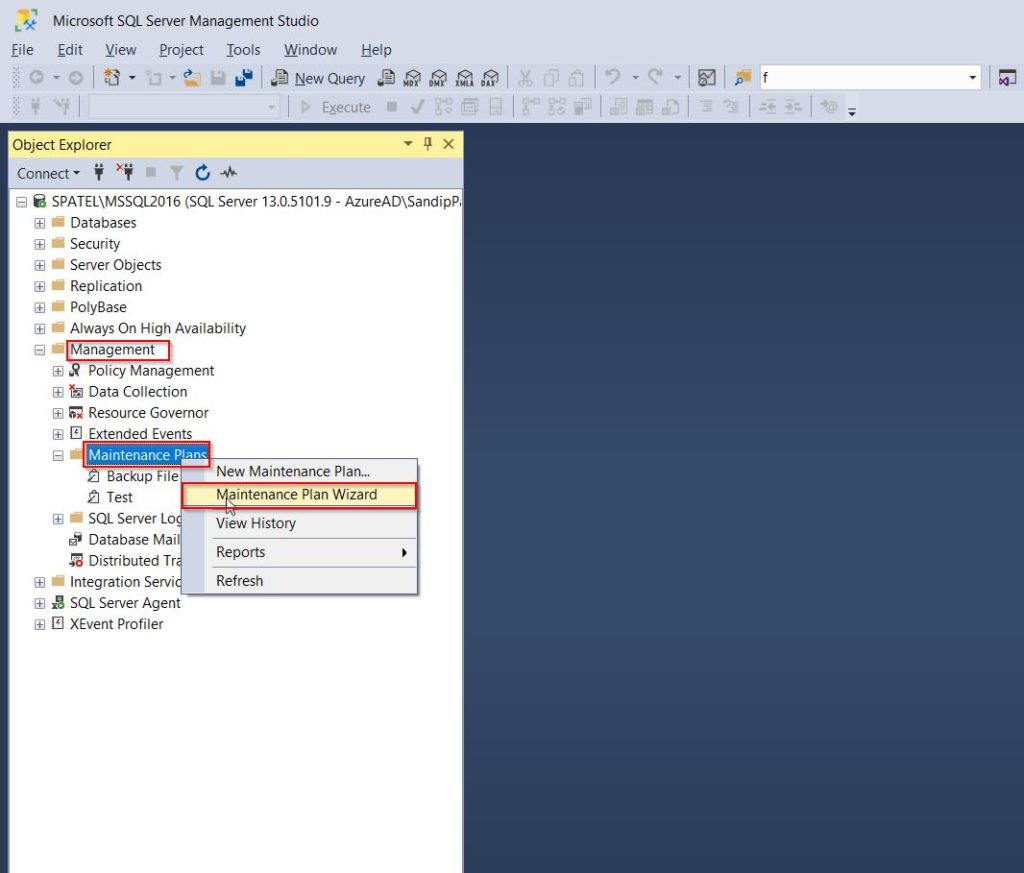Image resolution: width=1024 pixels, height=873 pixels.
Task: Expand the Databases folder
Action: point(40,223)
